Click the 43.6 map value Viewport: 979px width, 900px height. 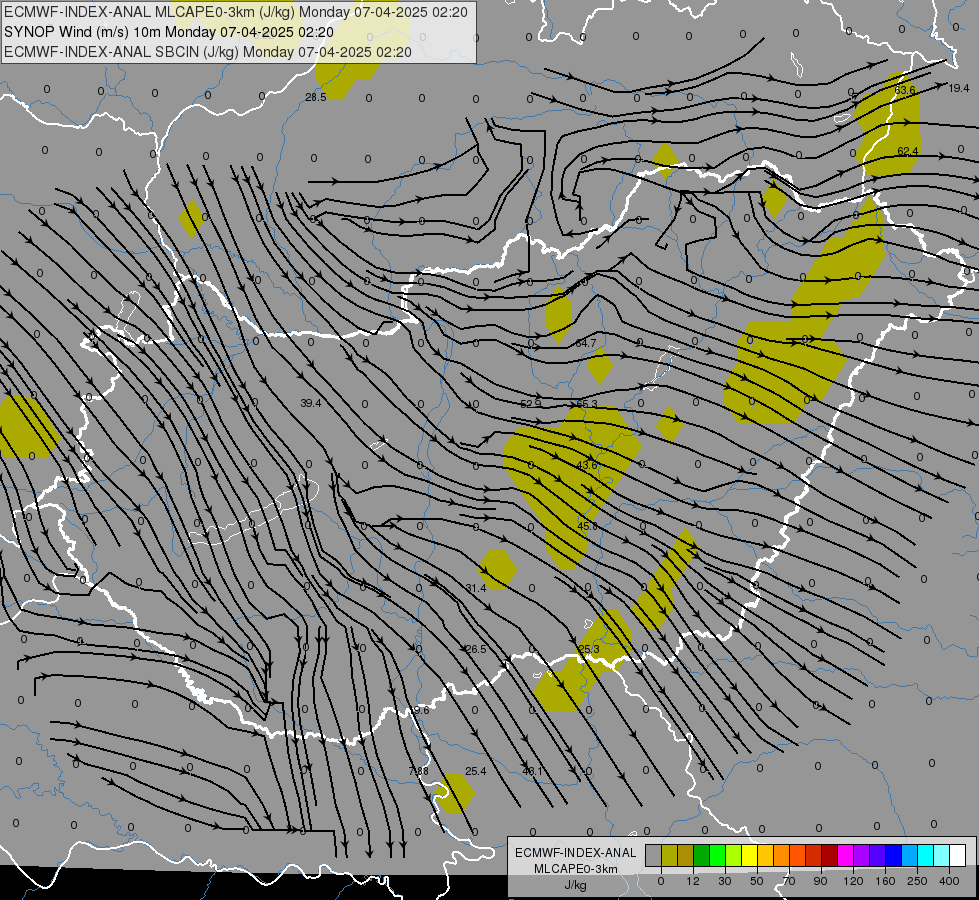coord(587,465)
